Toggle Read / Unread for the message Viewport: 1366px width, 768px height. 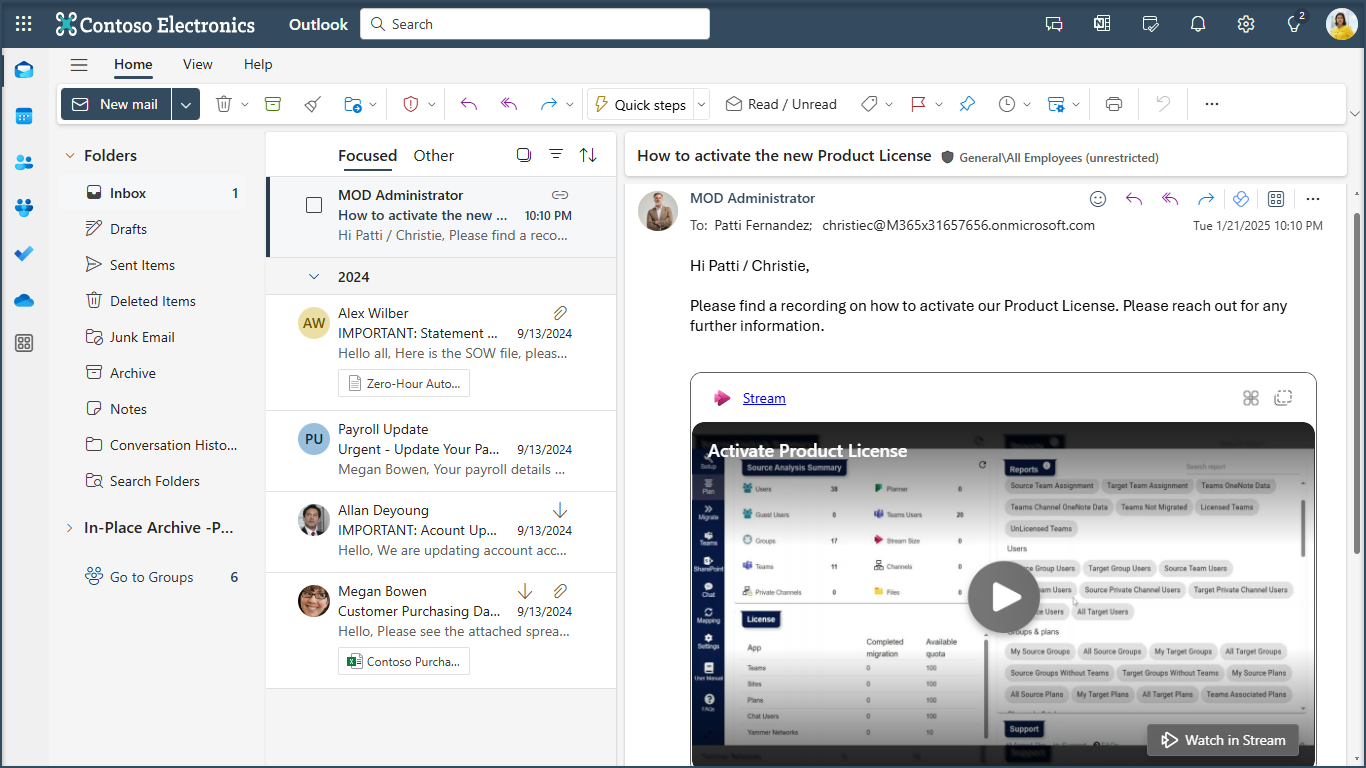click(781, 104)
